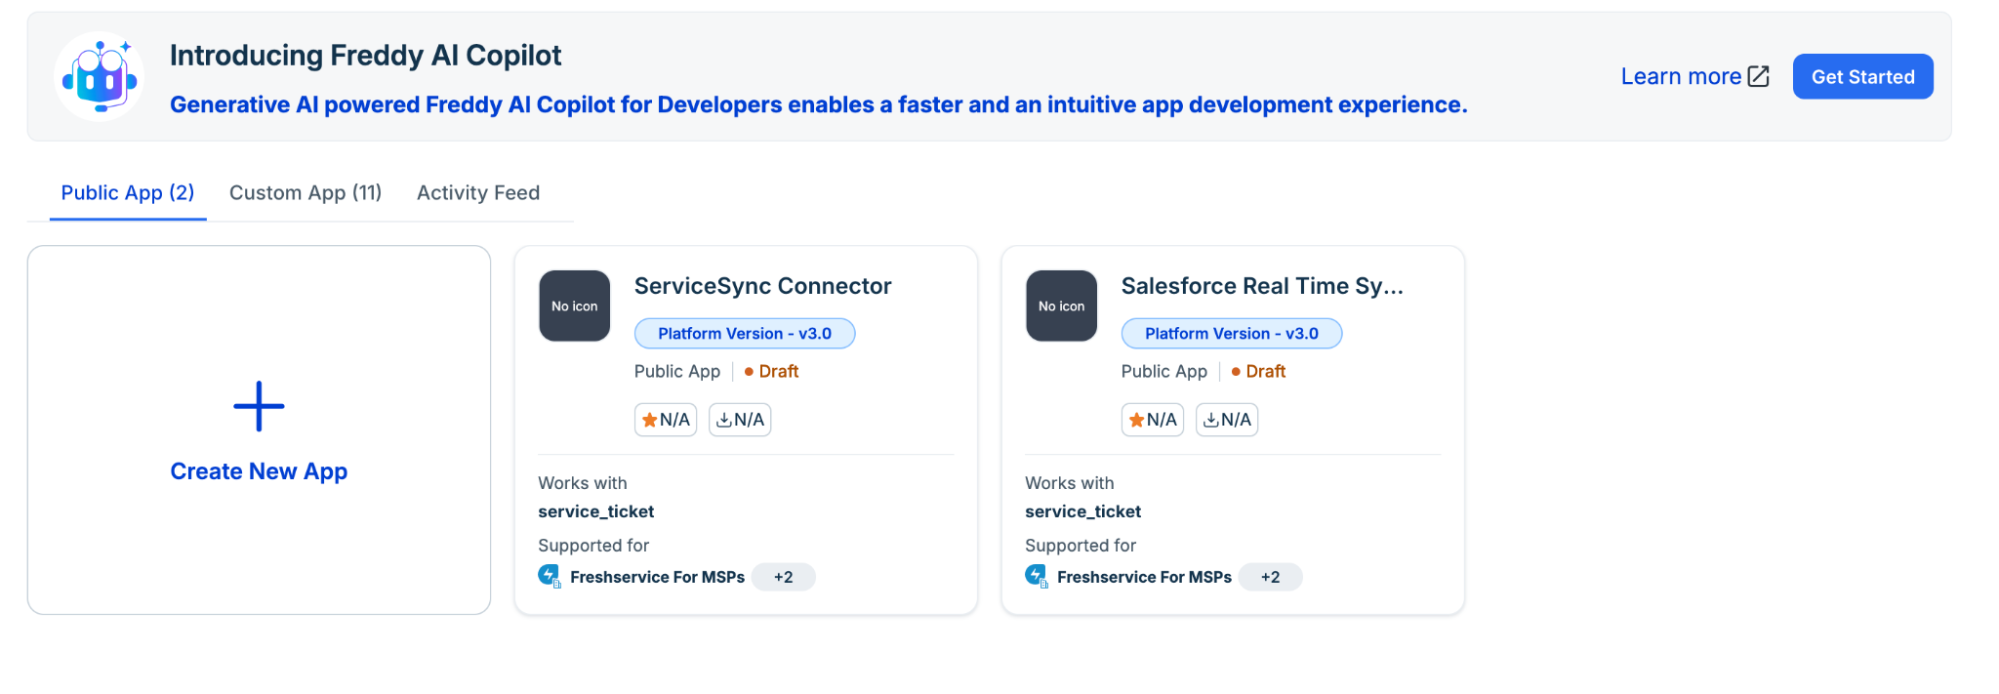
Task: Click the star rating N/A badge on Salesforce card
Action: click(1152, 420)
